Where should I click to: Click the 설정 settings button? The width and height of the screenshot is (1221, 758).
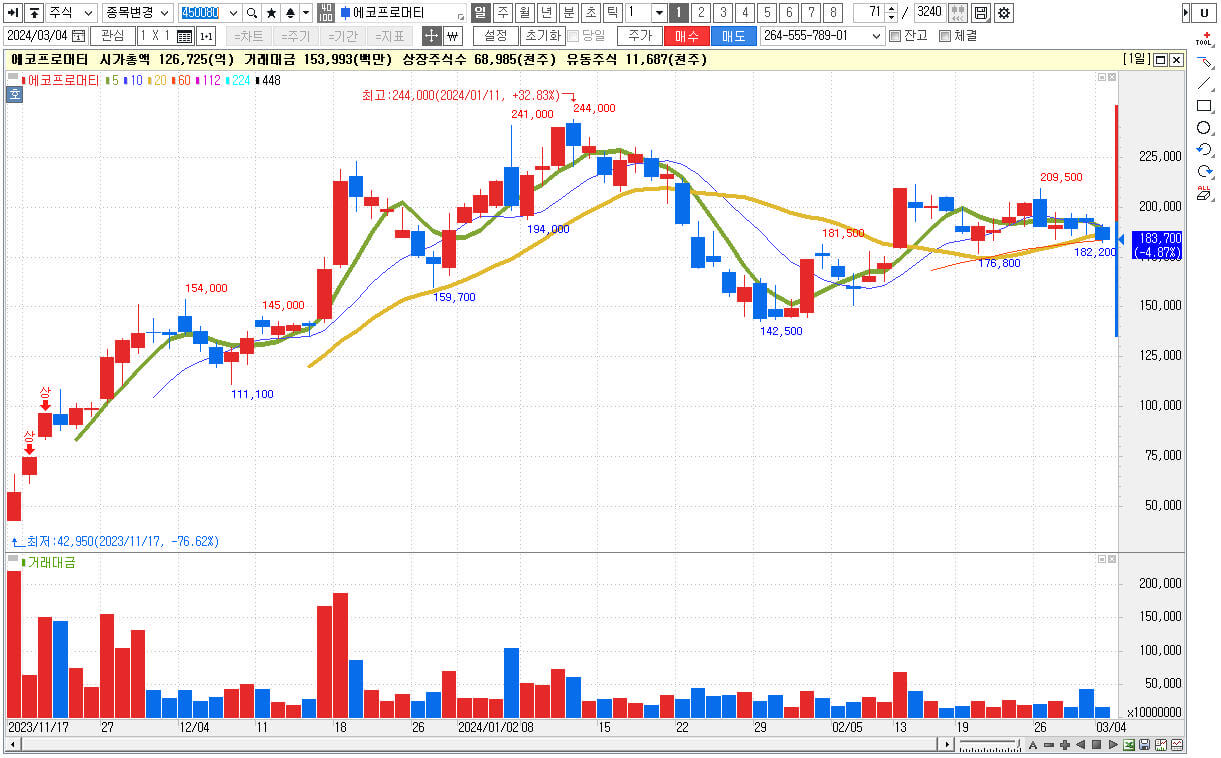(496, 36)
